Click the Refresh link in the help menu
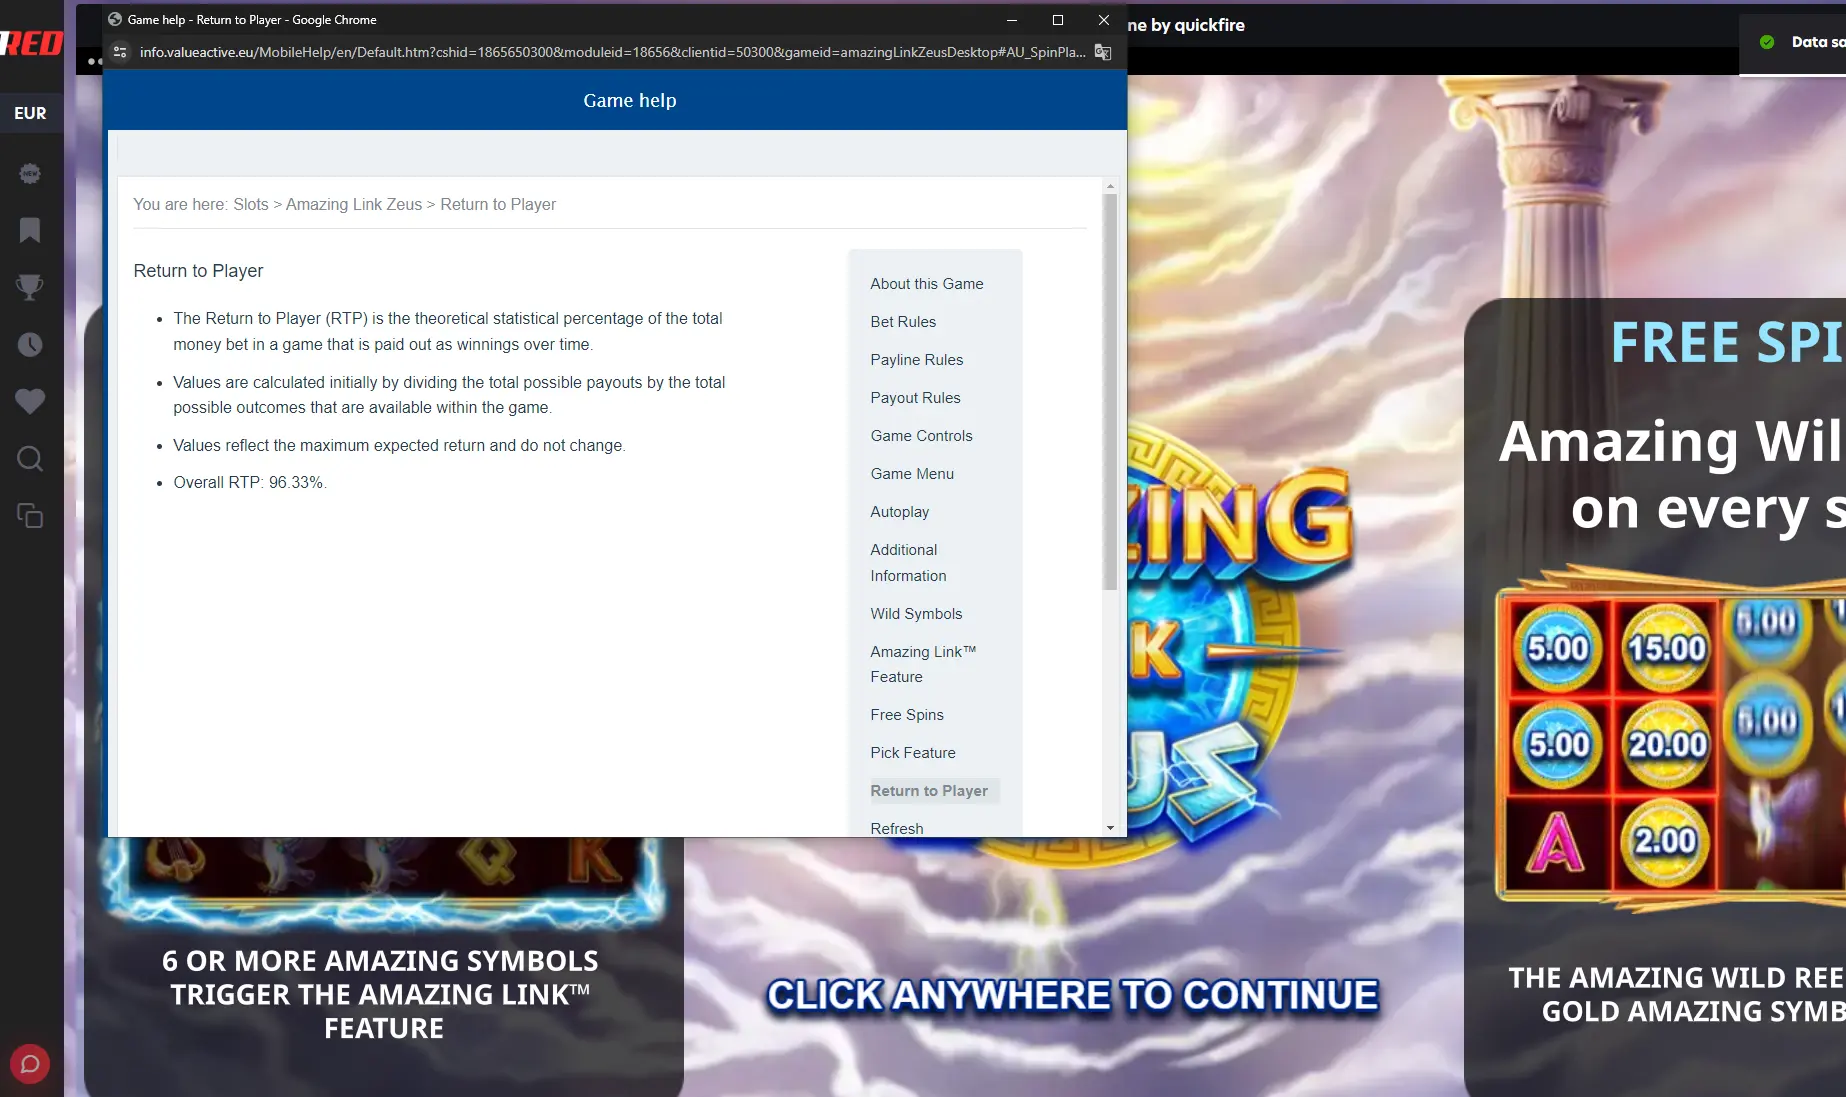 897,828
